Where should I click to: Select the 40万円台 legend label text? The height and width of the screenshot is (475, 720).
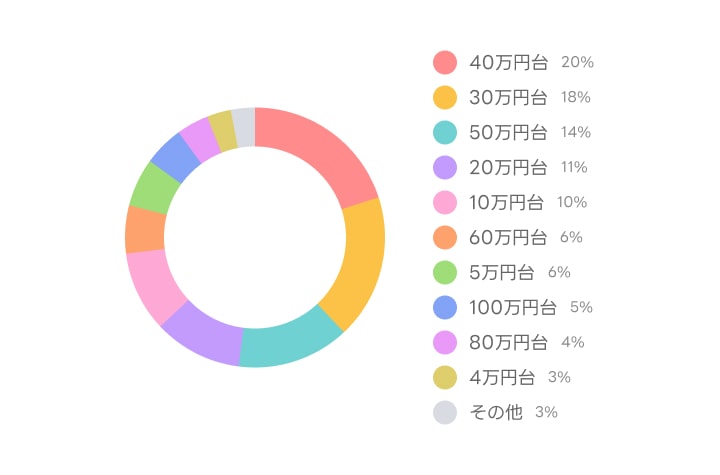[x=508, y=62]
